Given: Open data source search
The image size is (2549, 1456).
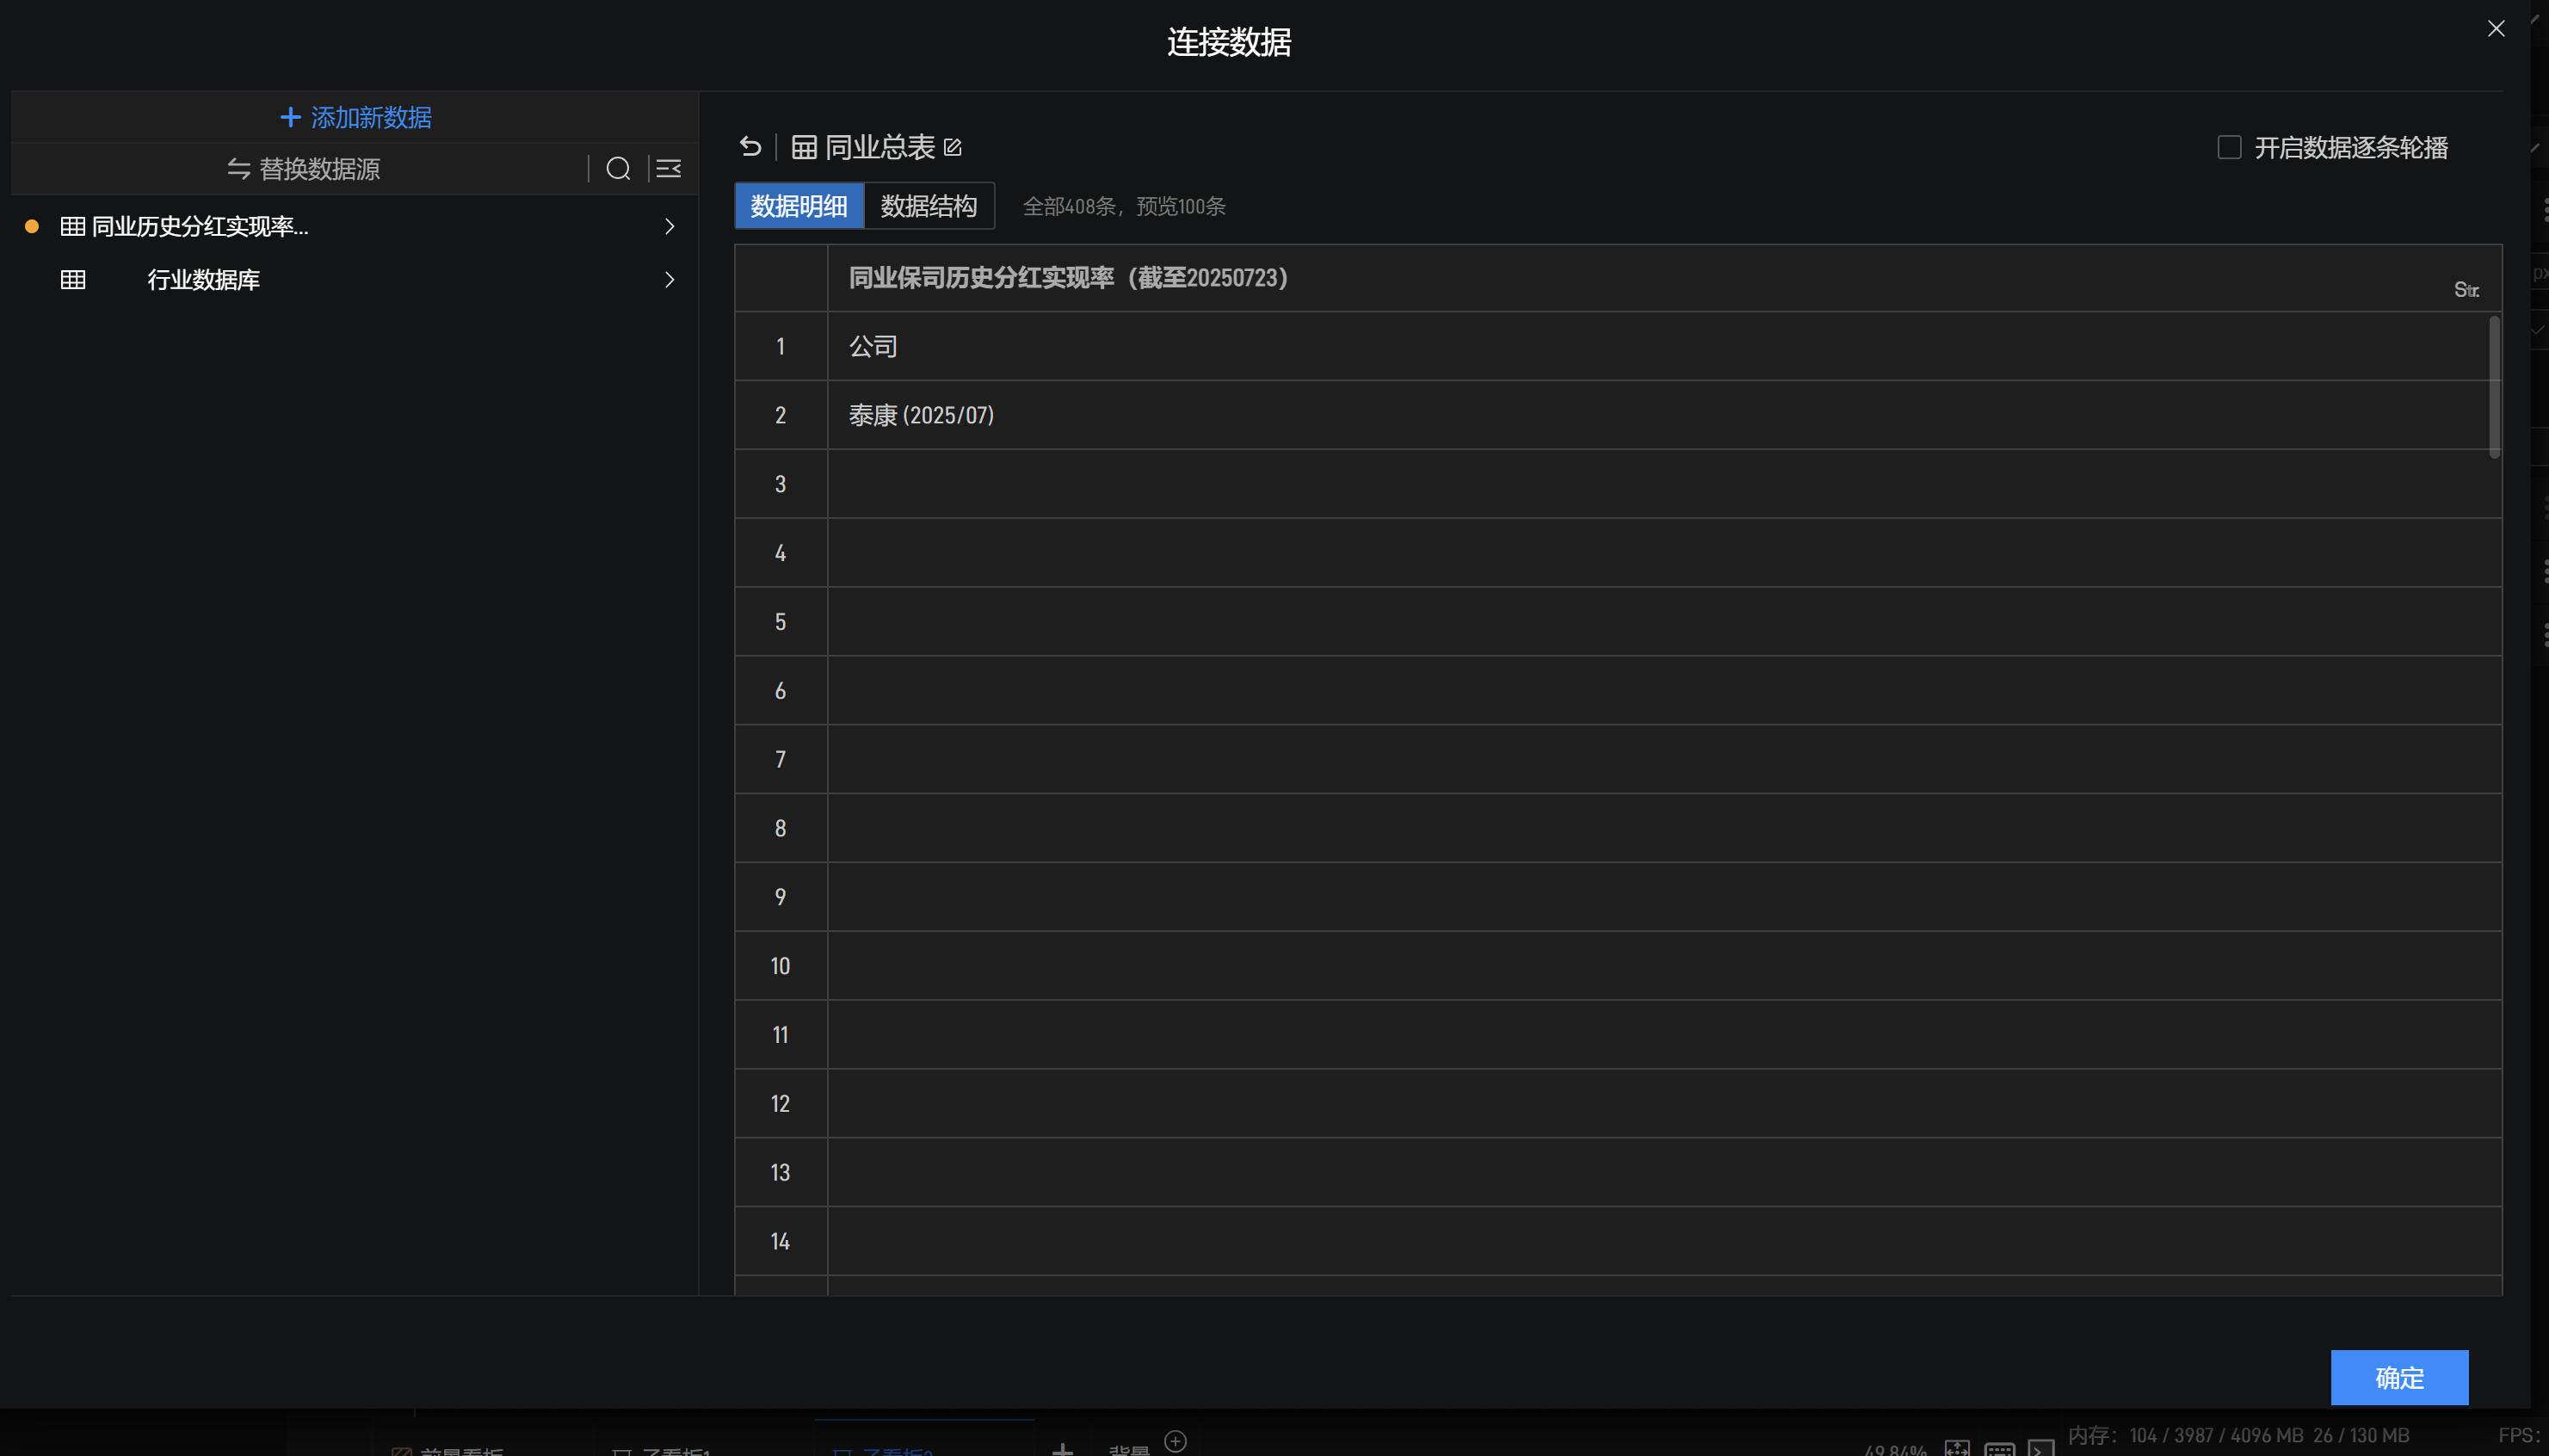Looking at the screenshot, I should coord(618,169).
